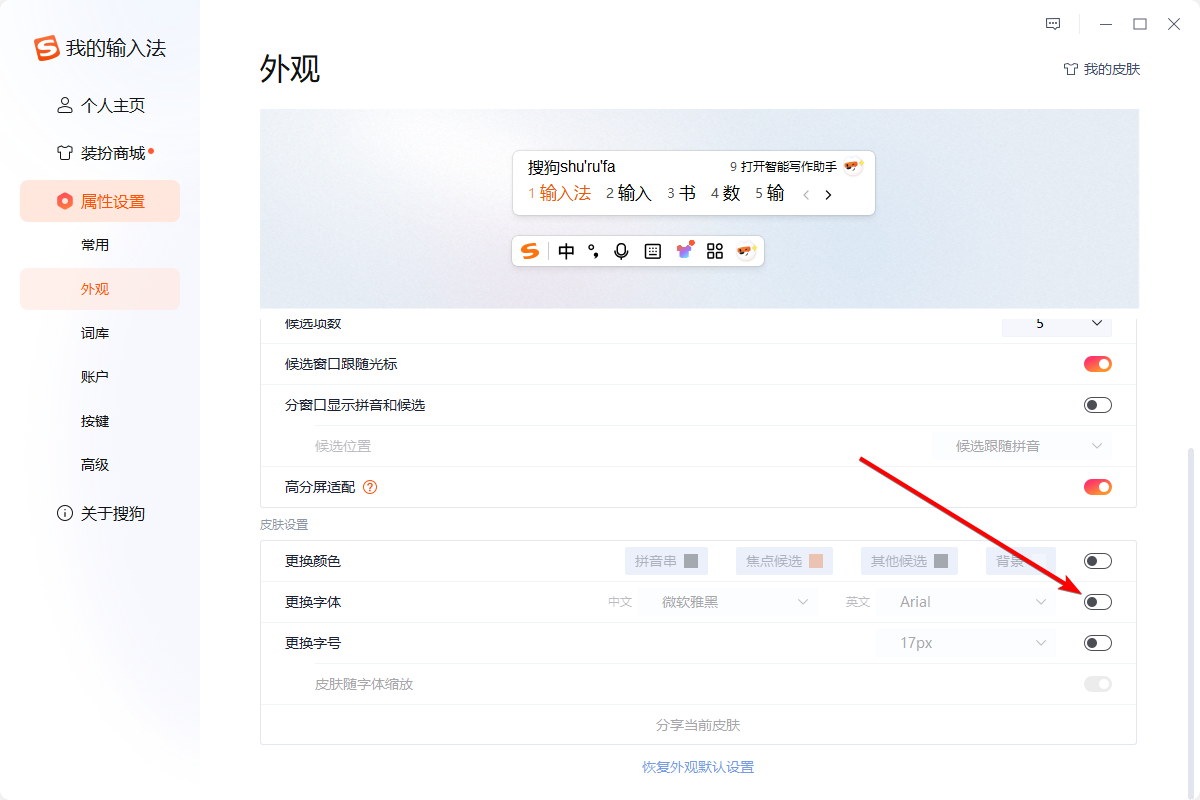This screenshot has width=1200, height=800.
Task: Turn on the 更换字体 switch
Action: 1097,601
